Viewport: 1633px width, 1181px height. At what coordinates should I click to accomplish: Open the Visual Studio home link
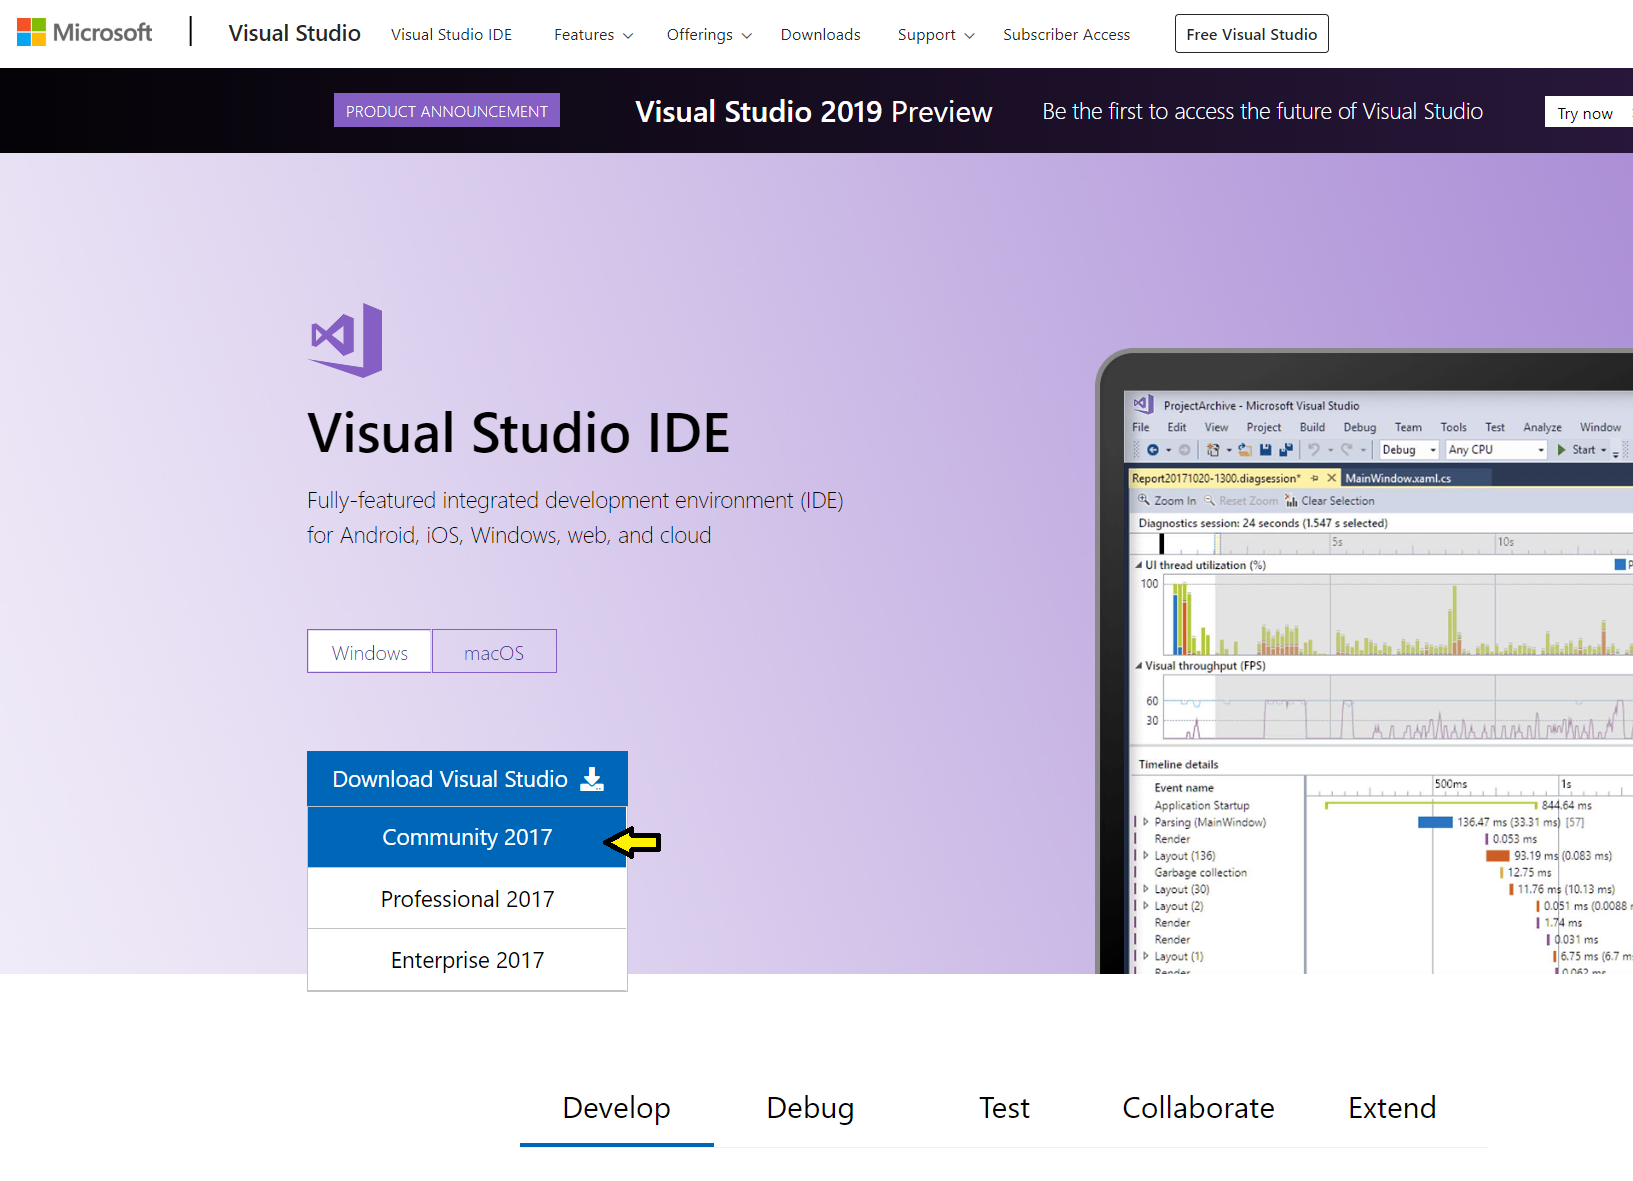click(x=294, y=33)
